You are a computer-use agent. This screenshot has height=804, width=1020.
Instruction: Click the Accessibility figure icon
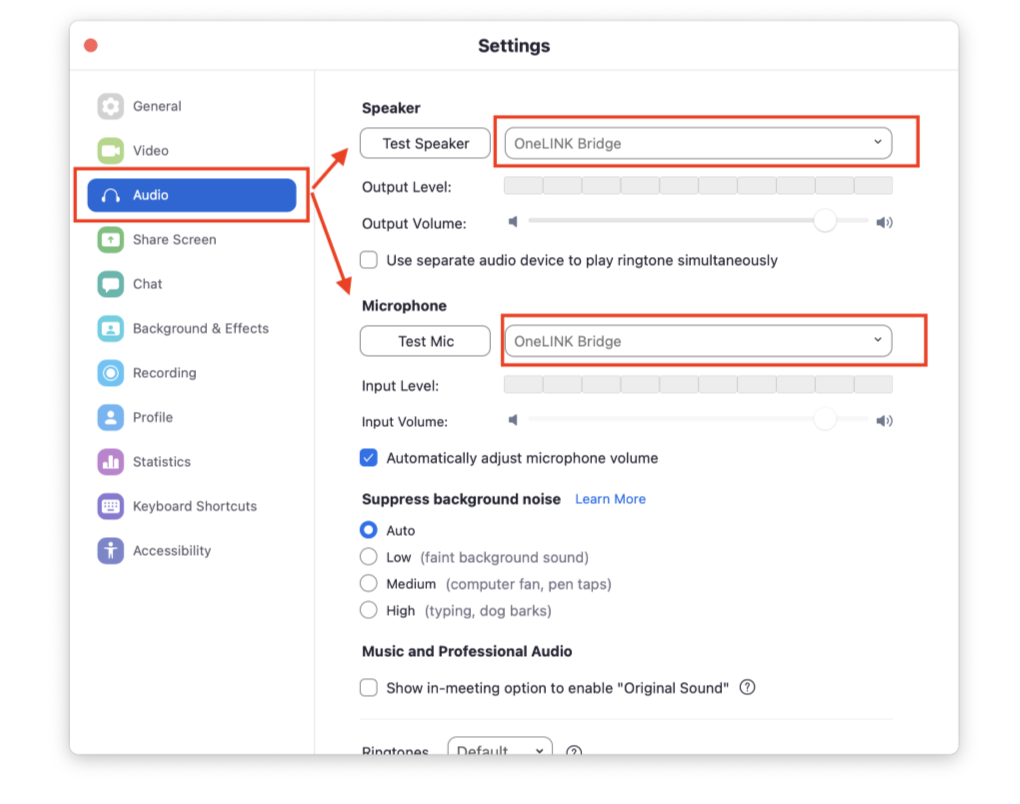[111, 551]
